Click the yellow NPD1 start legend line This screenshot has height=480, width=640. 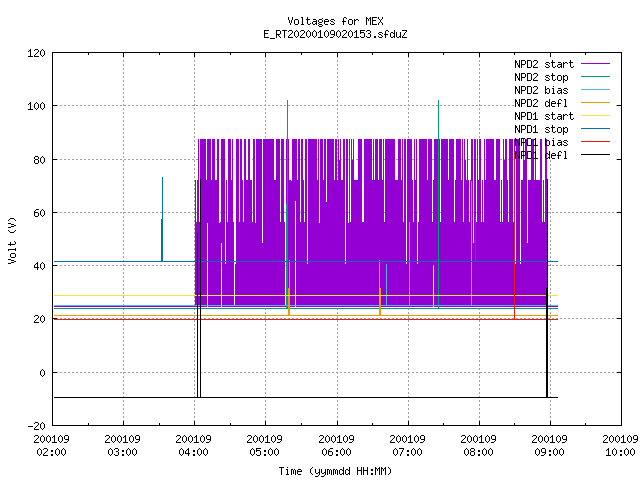595,116
